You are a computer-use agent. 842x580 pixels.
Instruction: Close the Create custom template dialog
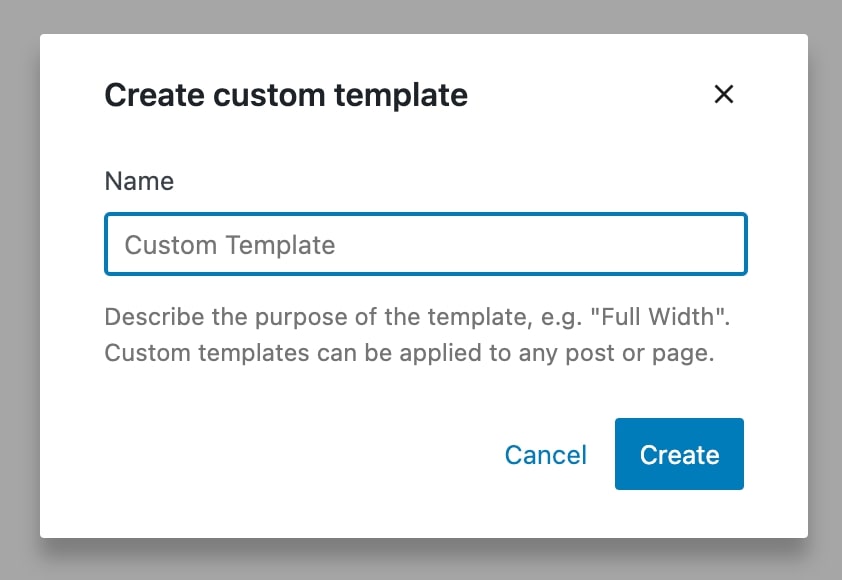[723, 95]
